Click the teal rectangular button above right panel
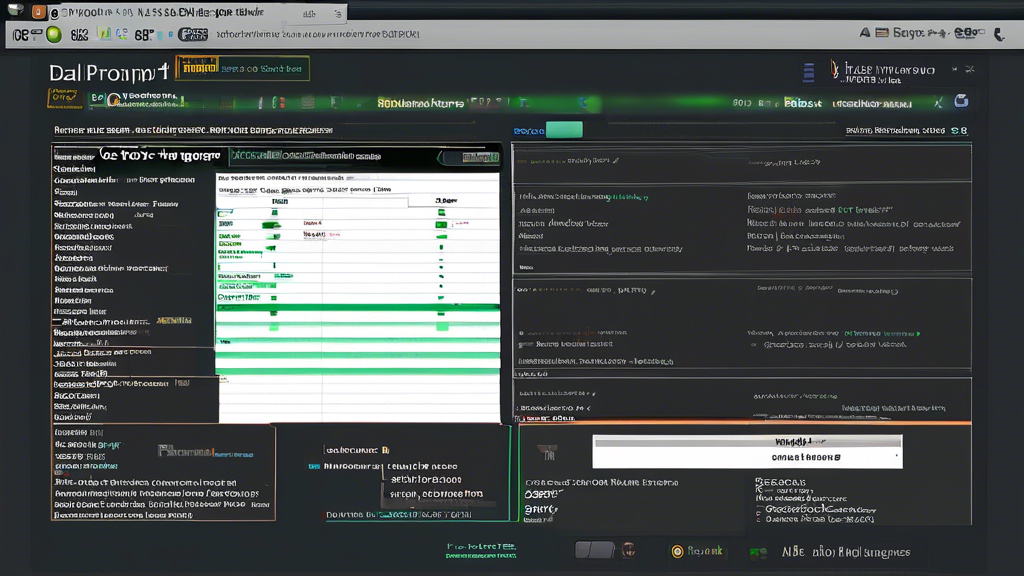The image size is (1024, 576). coord(564,130)
